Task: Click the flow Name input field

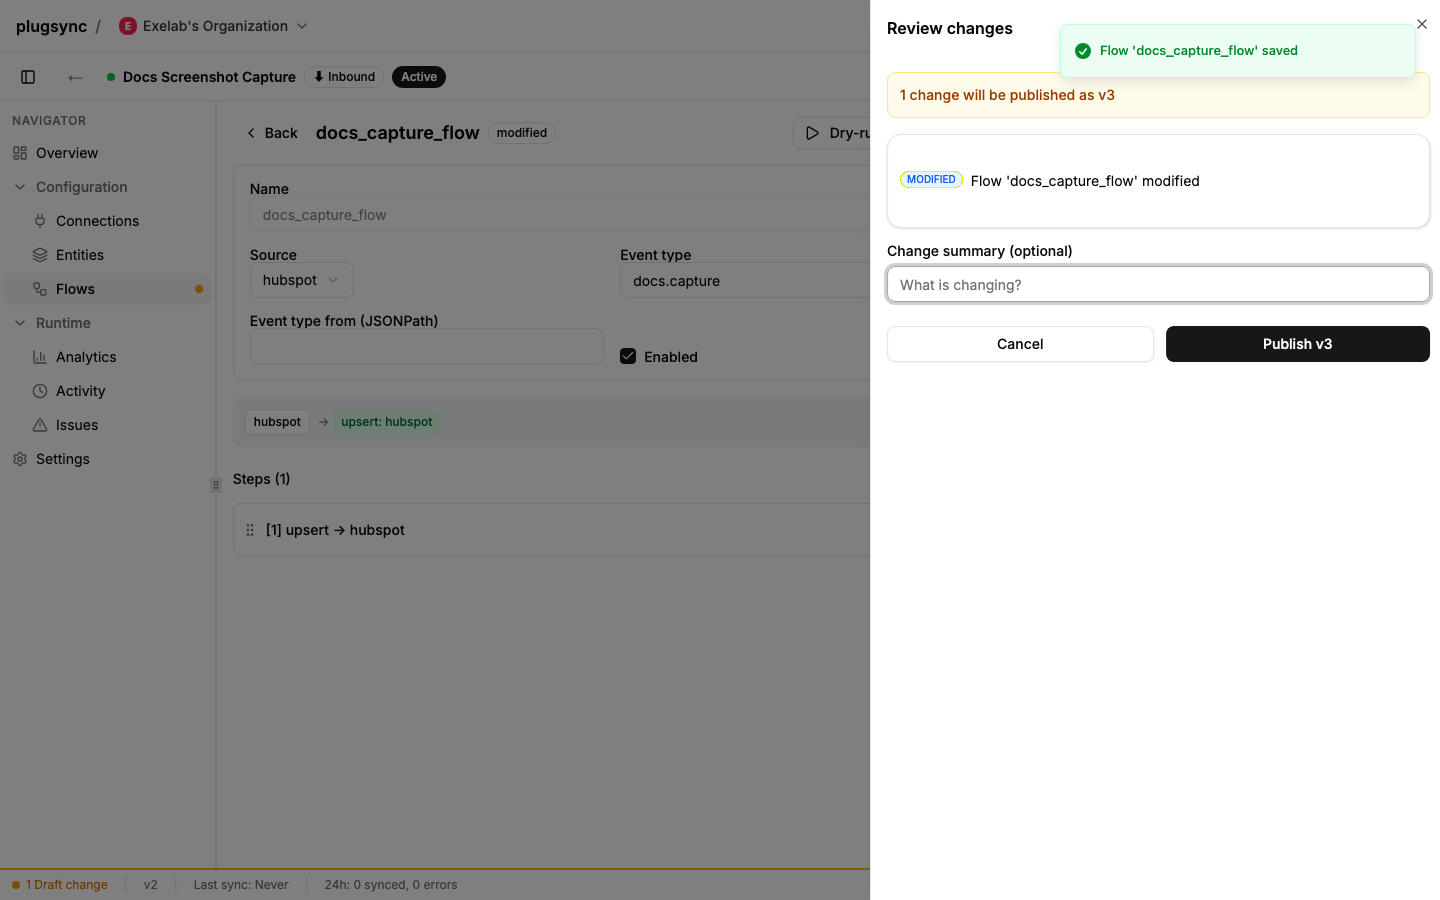Action: click(x=560, y=215)
